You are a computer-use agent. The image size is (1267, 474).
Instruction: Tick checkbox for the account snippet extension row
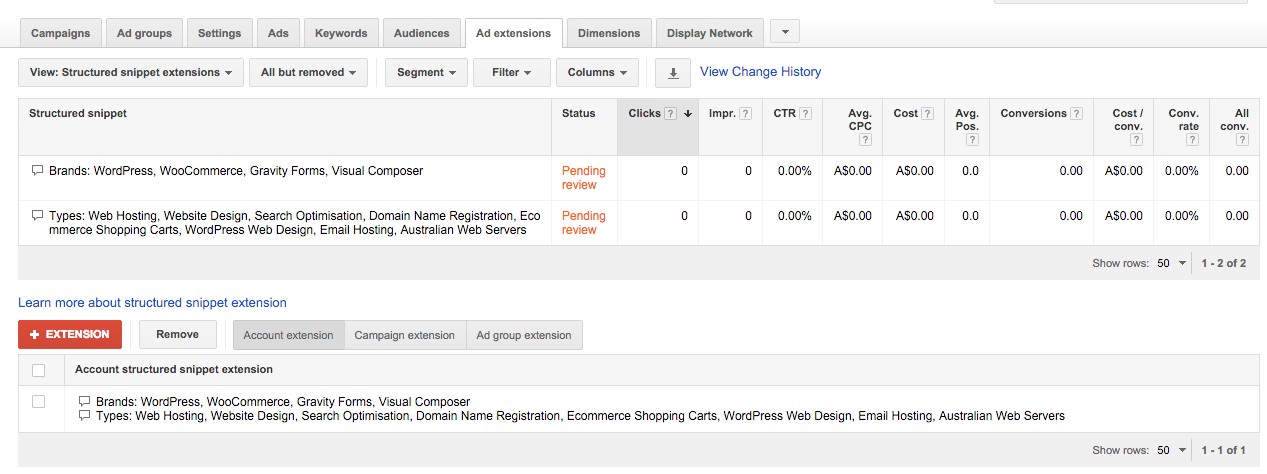tap(39, 402)
